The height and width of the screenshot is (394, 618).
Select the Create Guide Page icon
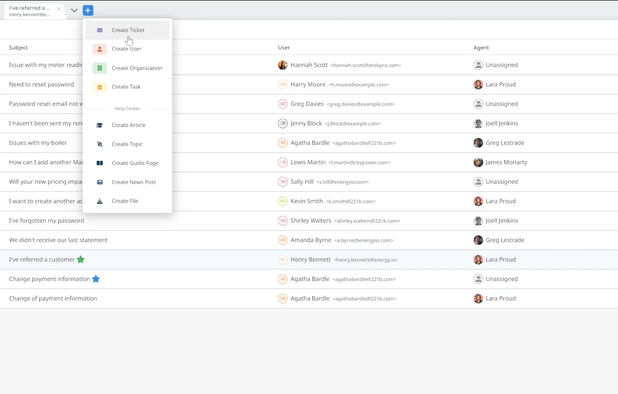pyautogui.click(x=100, y=163)
